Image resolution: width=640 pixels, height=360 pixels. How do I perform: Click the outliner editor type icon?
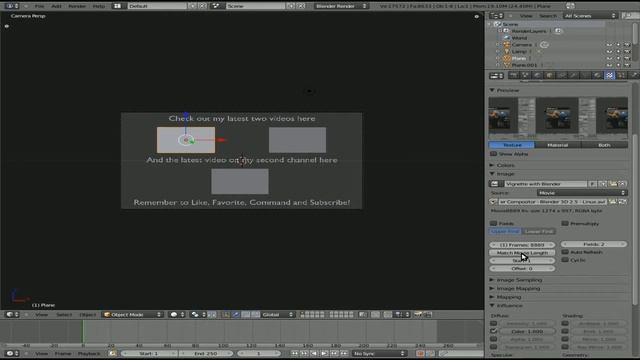[497, 16]
